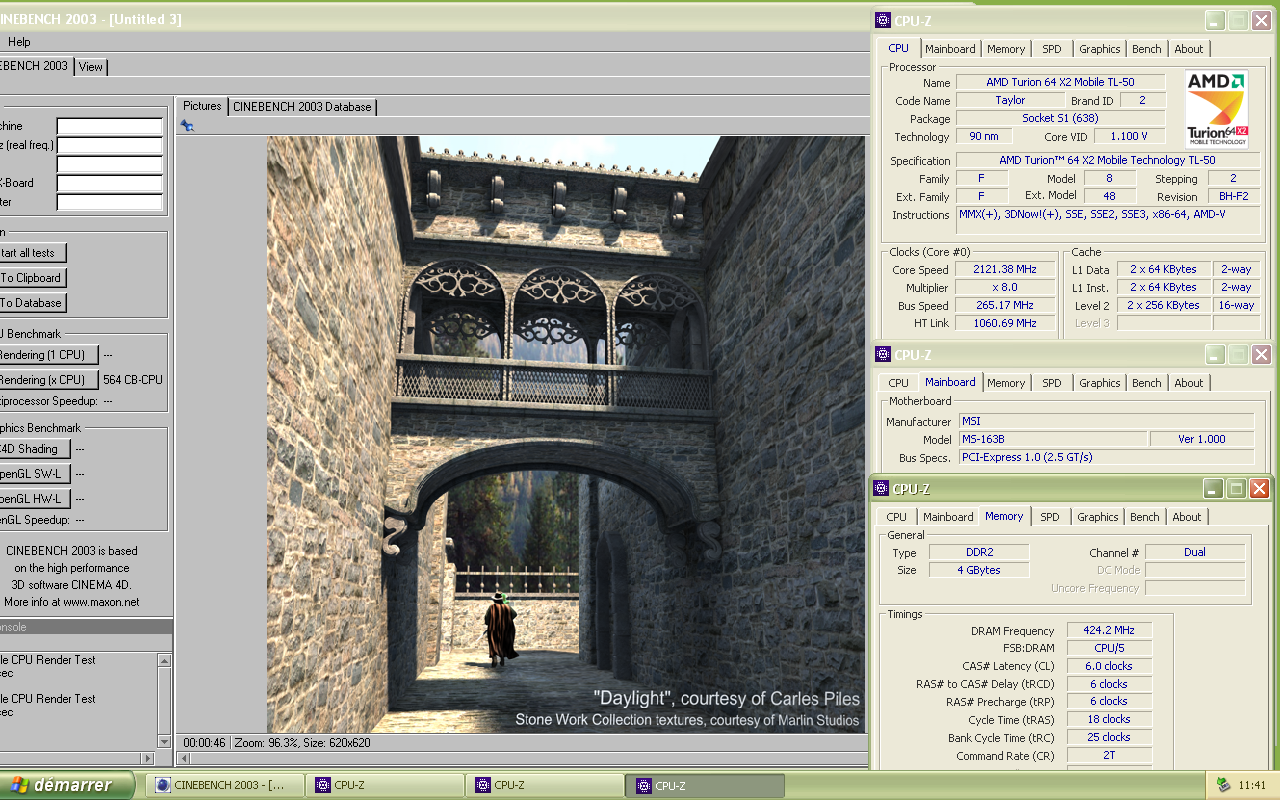The width and height of the screenshot is (1280, 800).
Task: Click the AMD Turion 64 X2 logo
Action: pos(1217,110)
